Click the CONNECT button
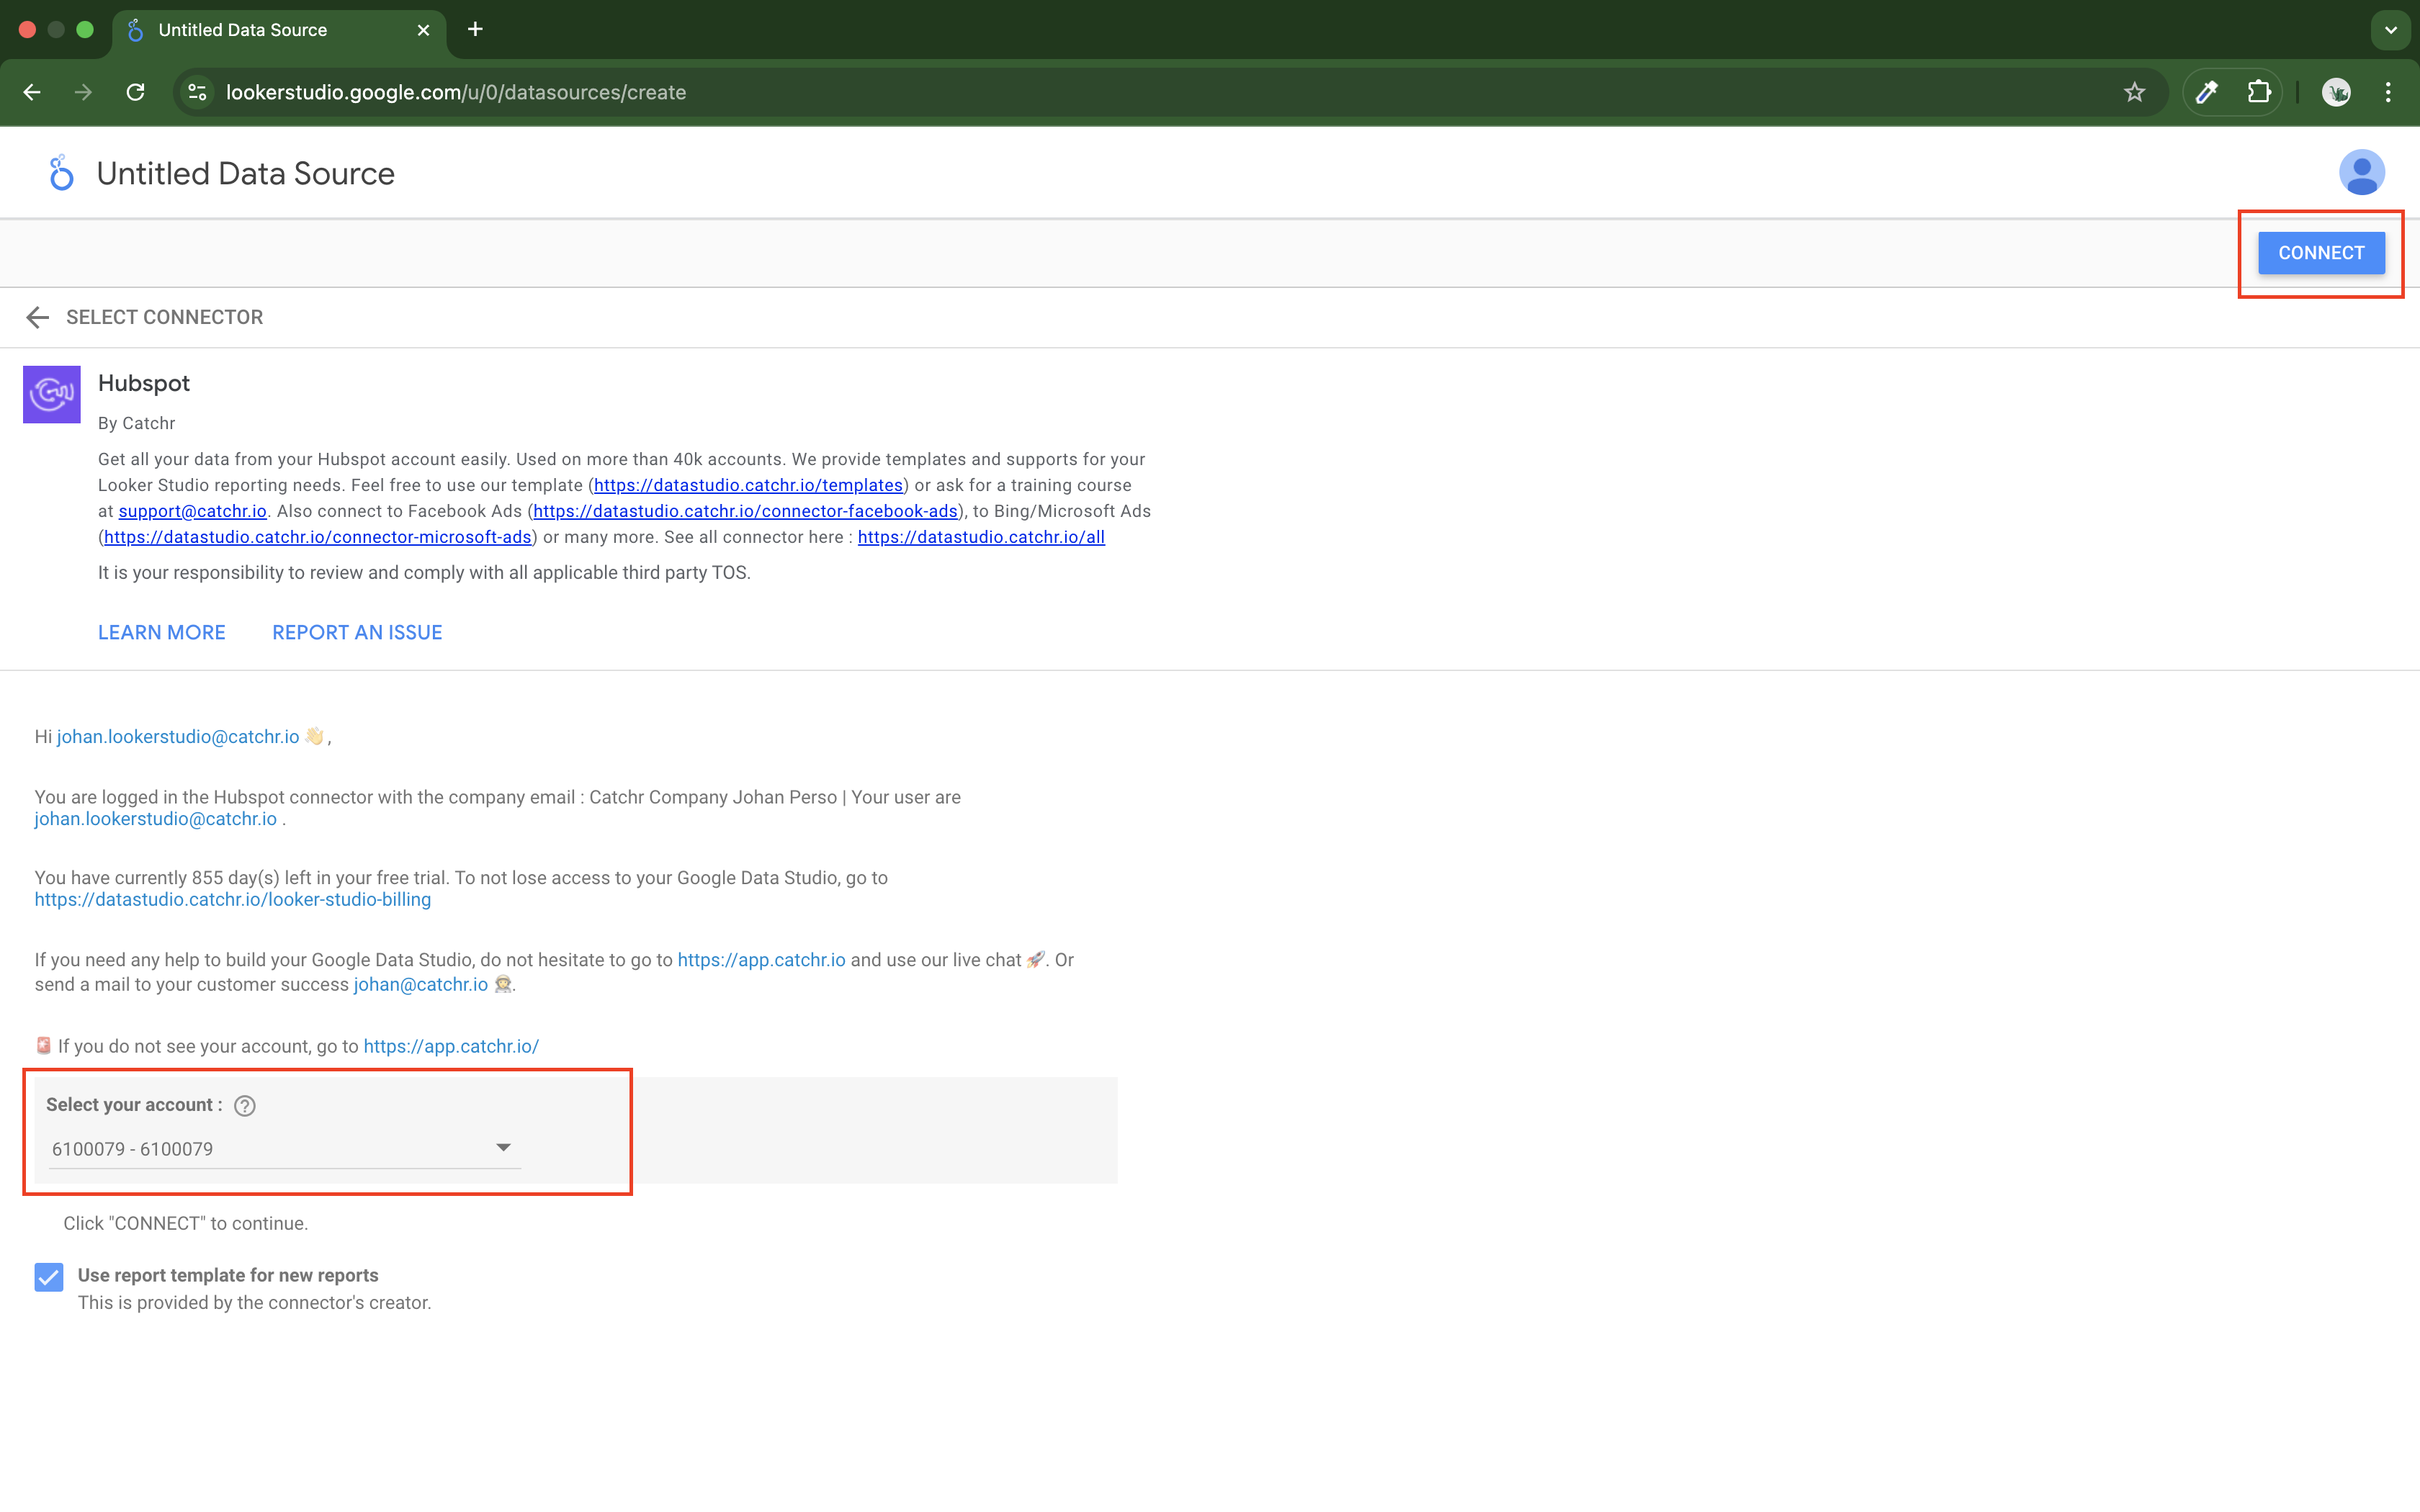 (x=2321, y=253)
